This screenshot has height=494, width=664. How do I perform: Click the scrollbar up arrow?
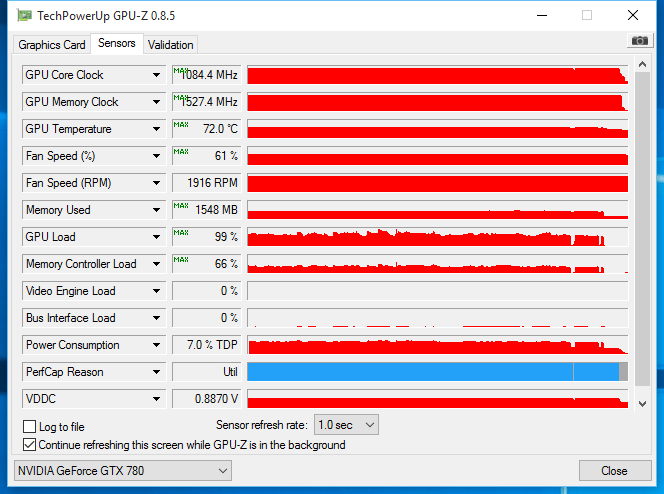(642, 64)
